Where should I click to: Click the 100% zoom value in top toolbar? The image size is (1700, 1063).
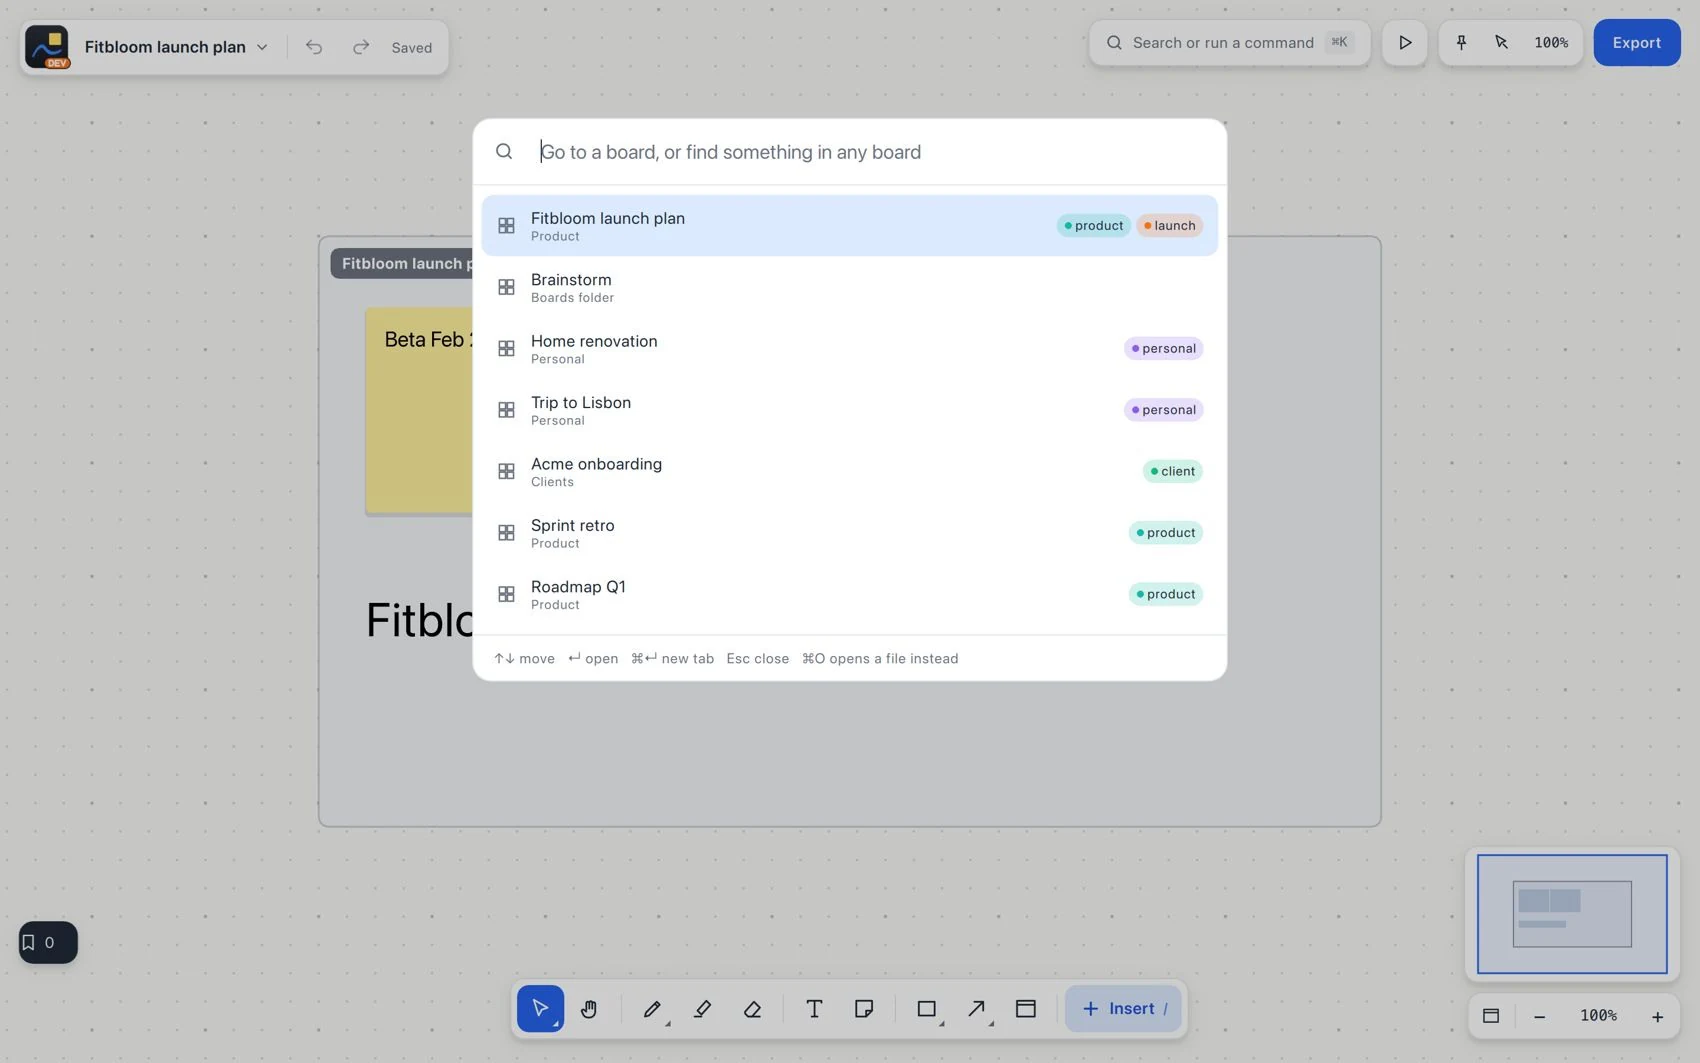(1551, 42)
